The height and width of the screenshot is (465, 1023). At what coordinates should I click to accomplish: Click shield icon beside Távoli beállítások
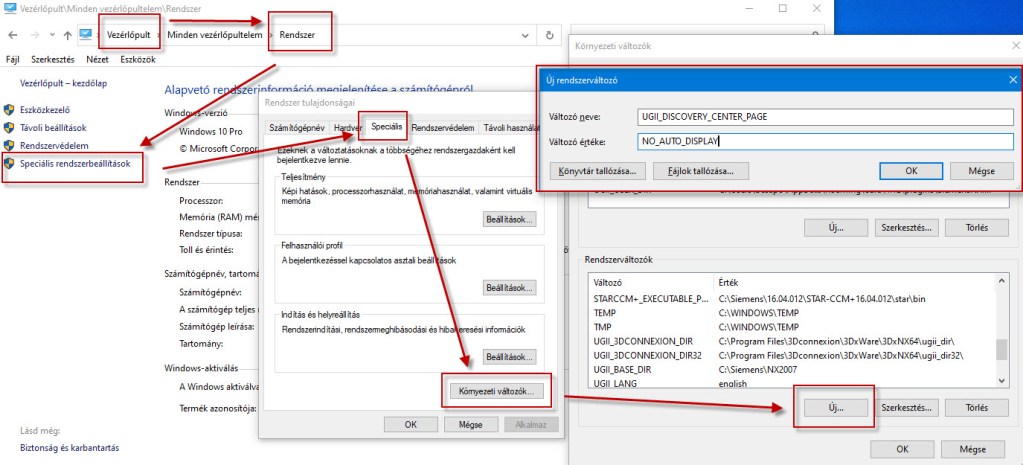[x=10, y=128]
